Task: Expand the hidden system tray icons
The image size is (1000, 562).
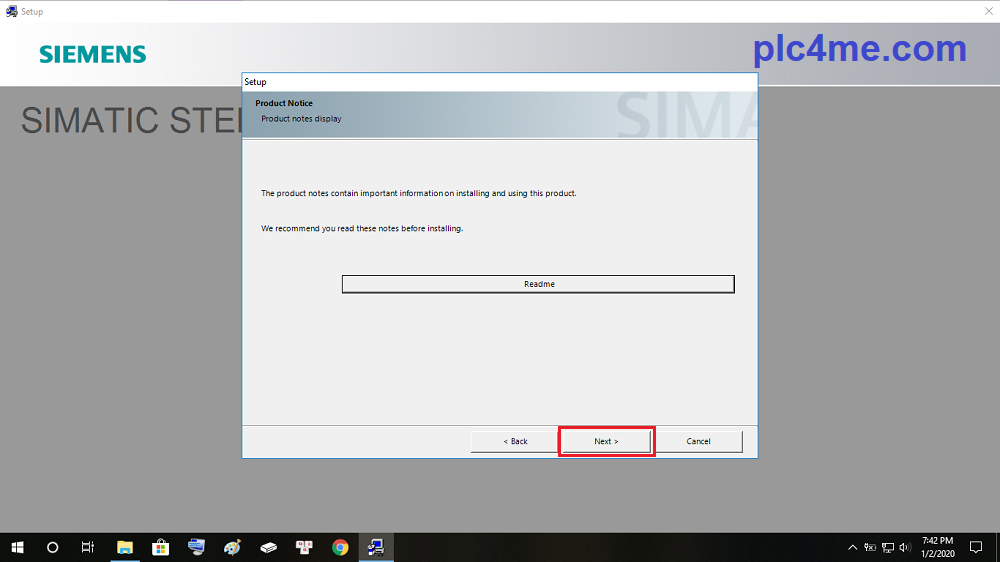Action: pyautogui.click(x=852, y=547)
